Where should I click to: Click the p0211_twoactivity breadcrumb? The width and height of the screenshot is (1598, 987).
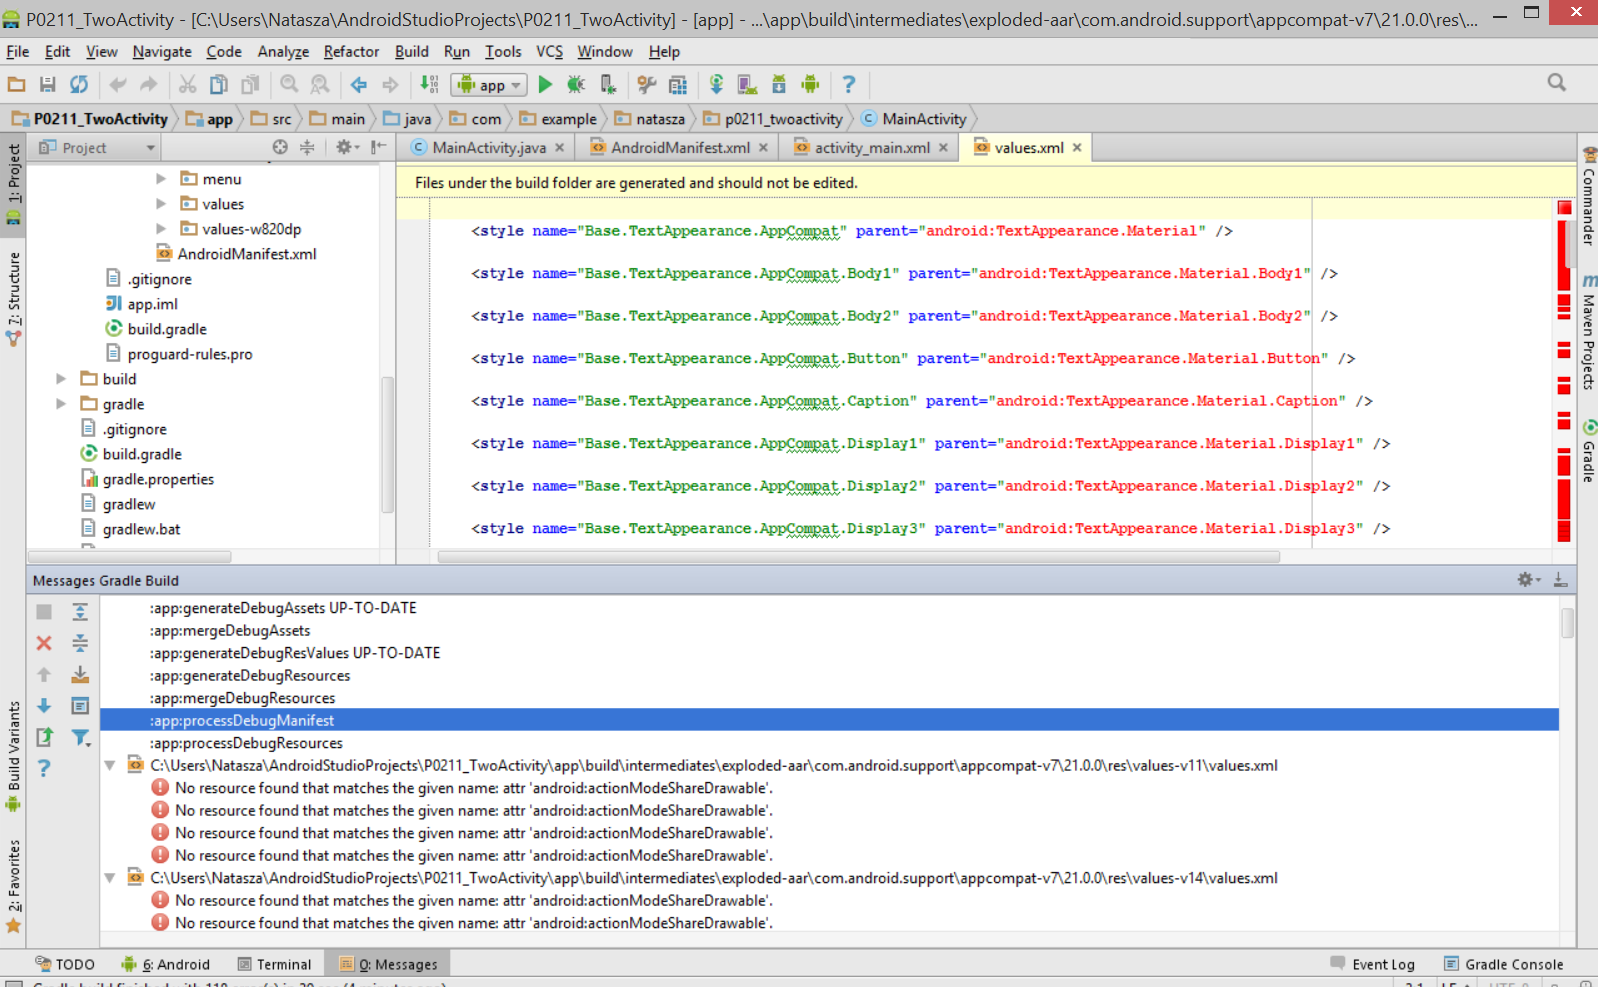(x=773, y=119)
